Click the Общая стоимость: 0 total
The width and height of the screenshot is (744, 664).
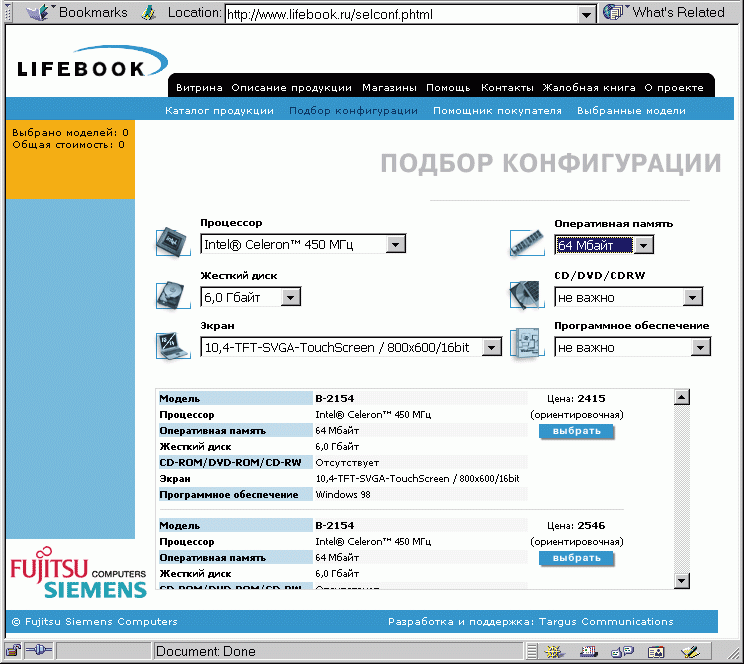click(68, 145)
